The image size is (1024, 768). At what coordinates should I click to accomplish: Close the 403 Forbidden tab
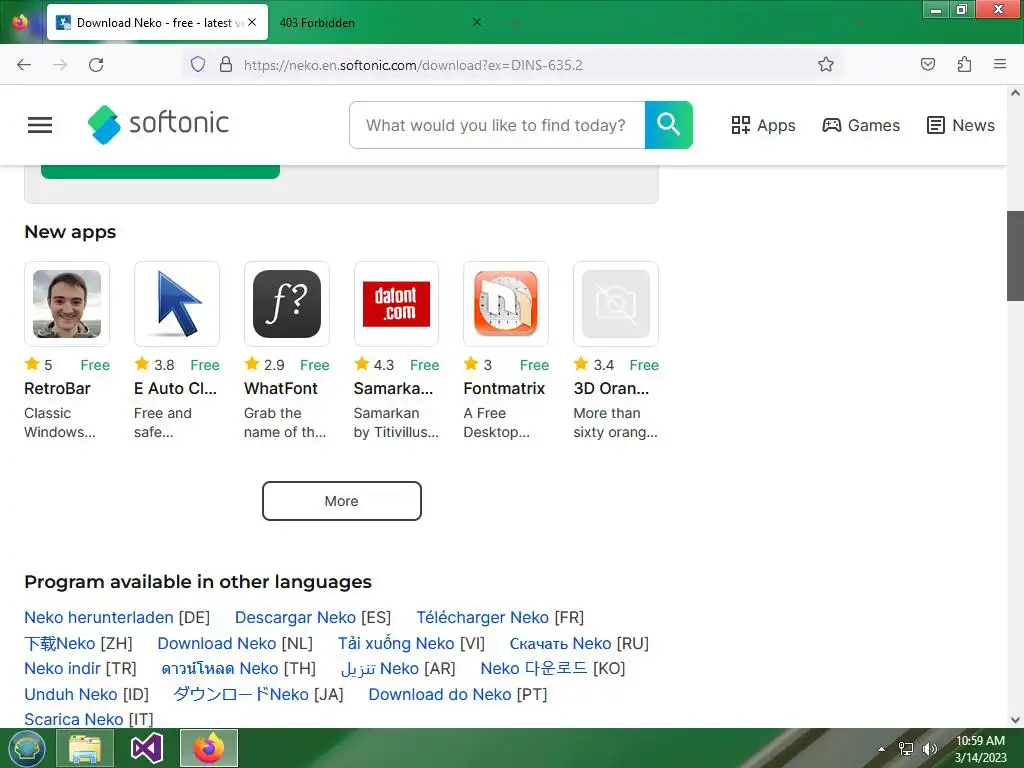pyautogui.click(x=477, y=22)
